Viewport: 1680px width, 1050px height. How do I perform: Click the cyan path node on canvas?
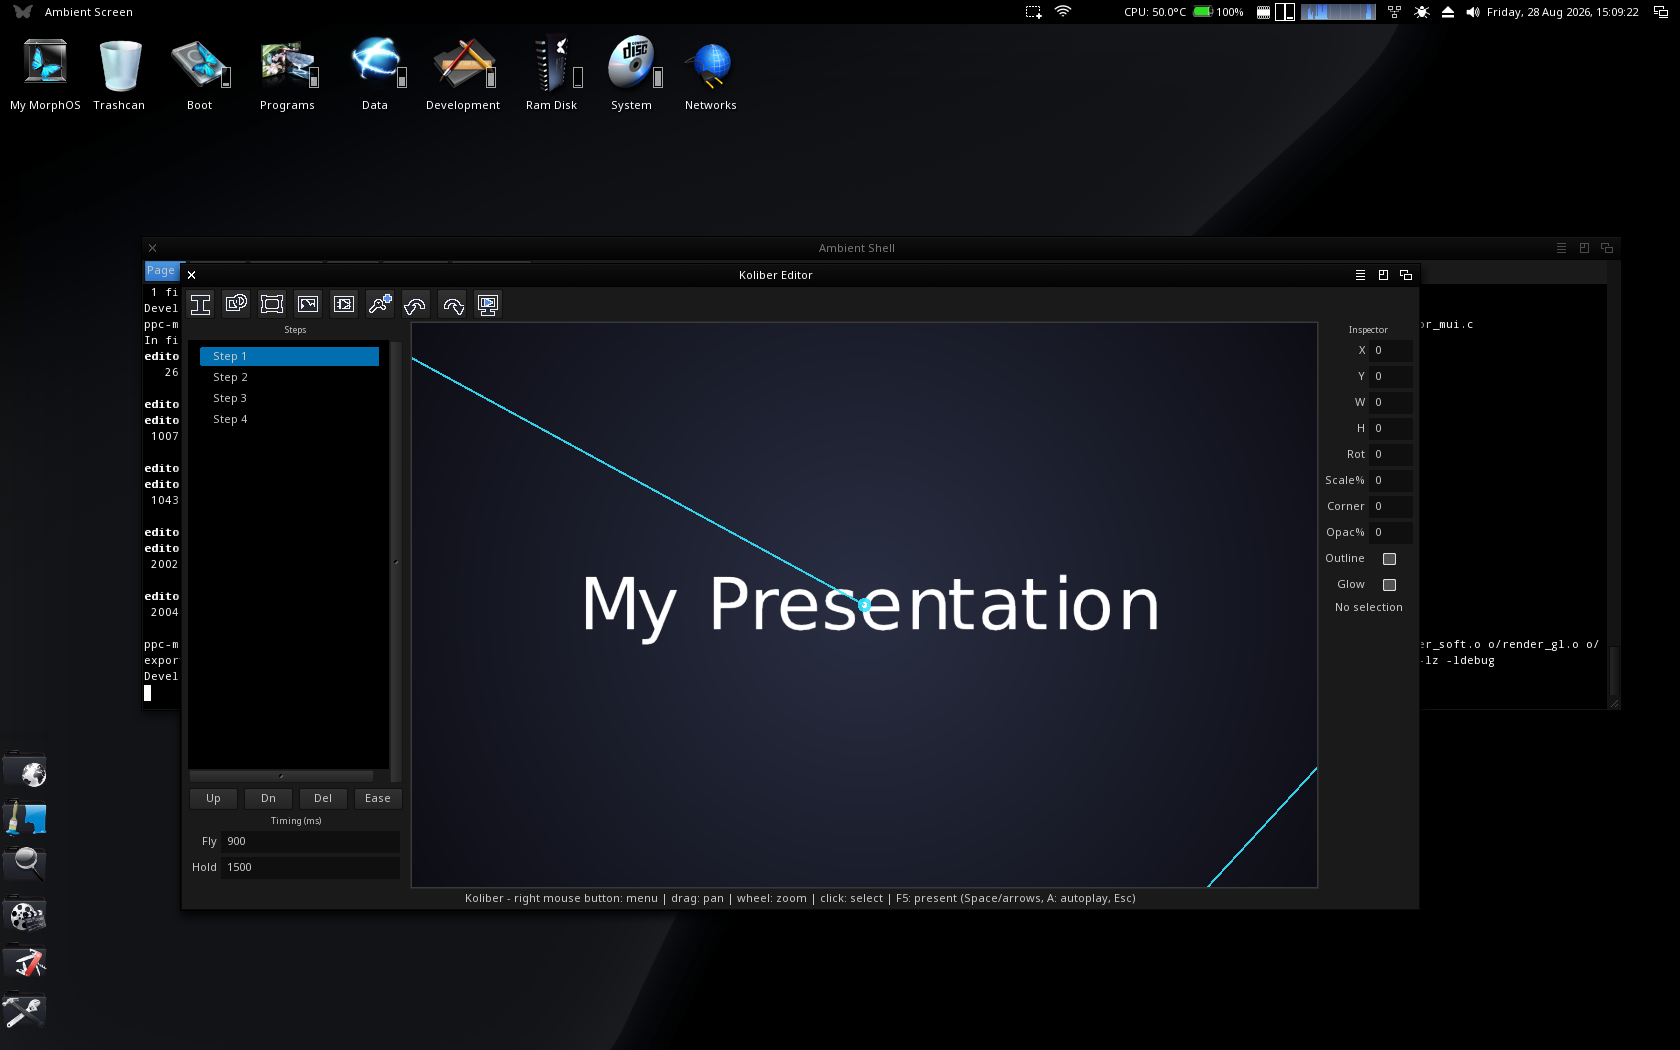coord(865,605)
